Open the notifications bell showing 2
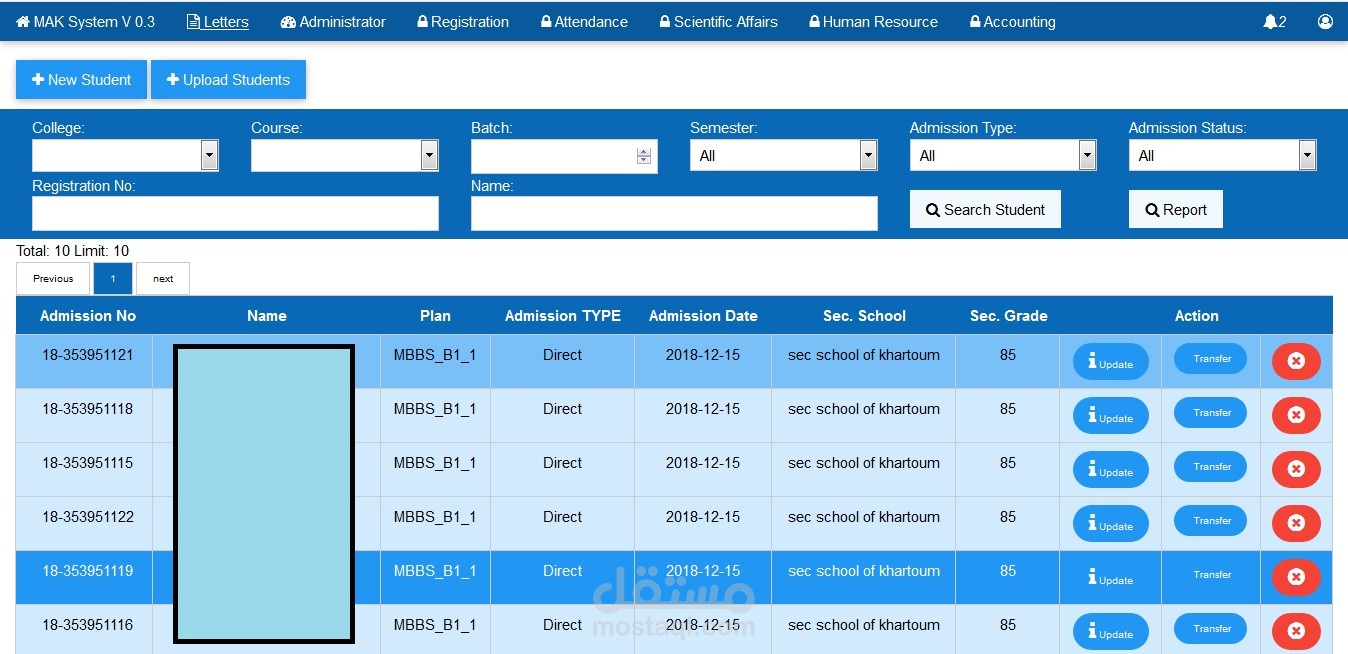Image resolution: width=1348 pixels, height=654 pixels. [1275, 21]
